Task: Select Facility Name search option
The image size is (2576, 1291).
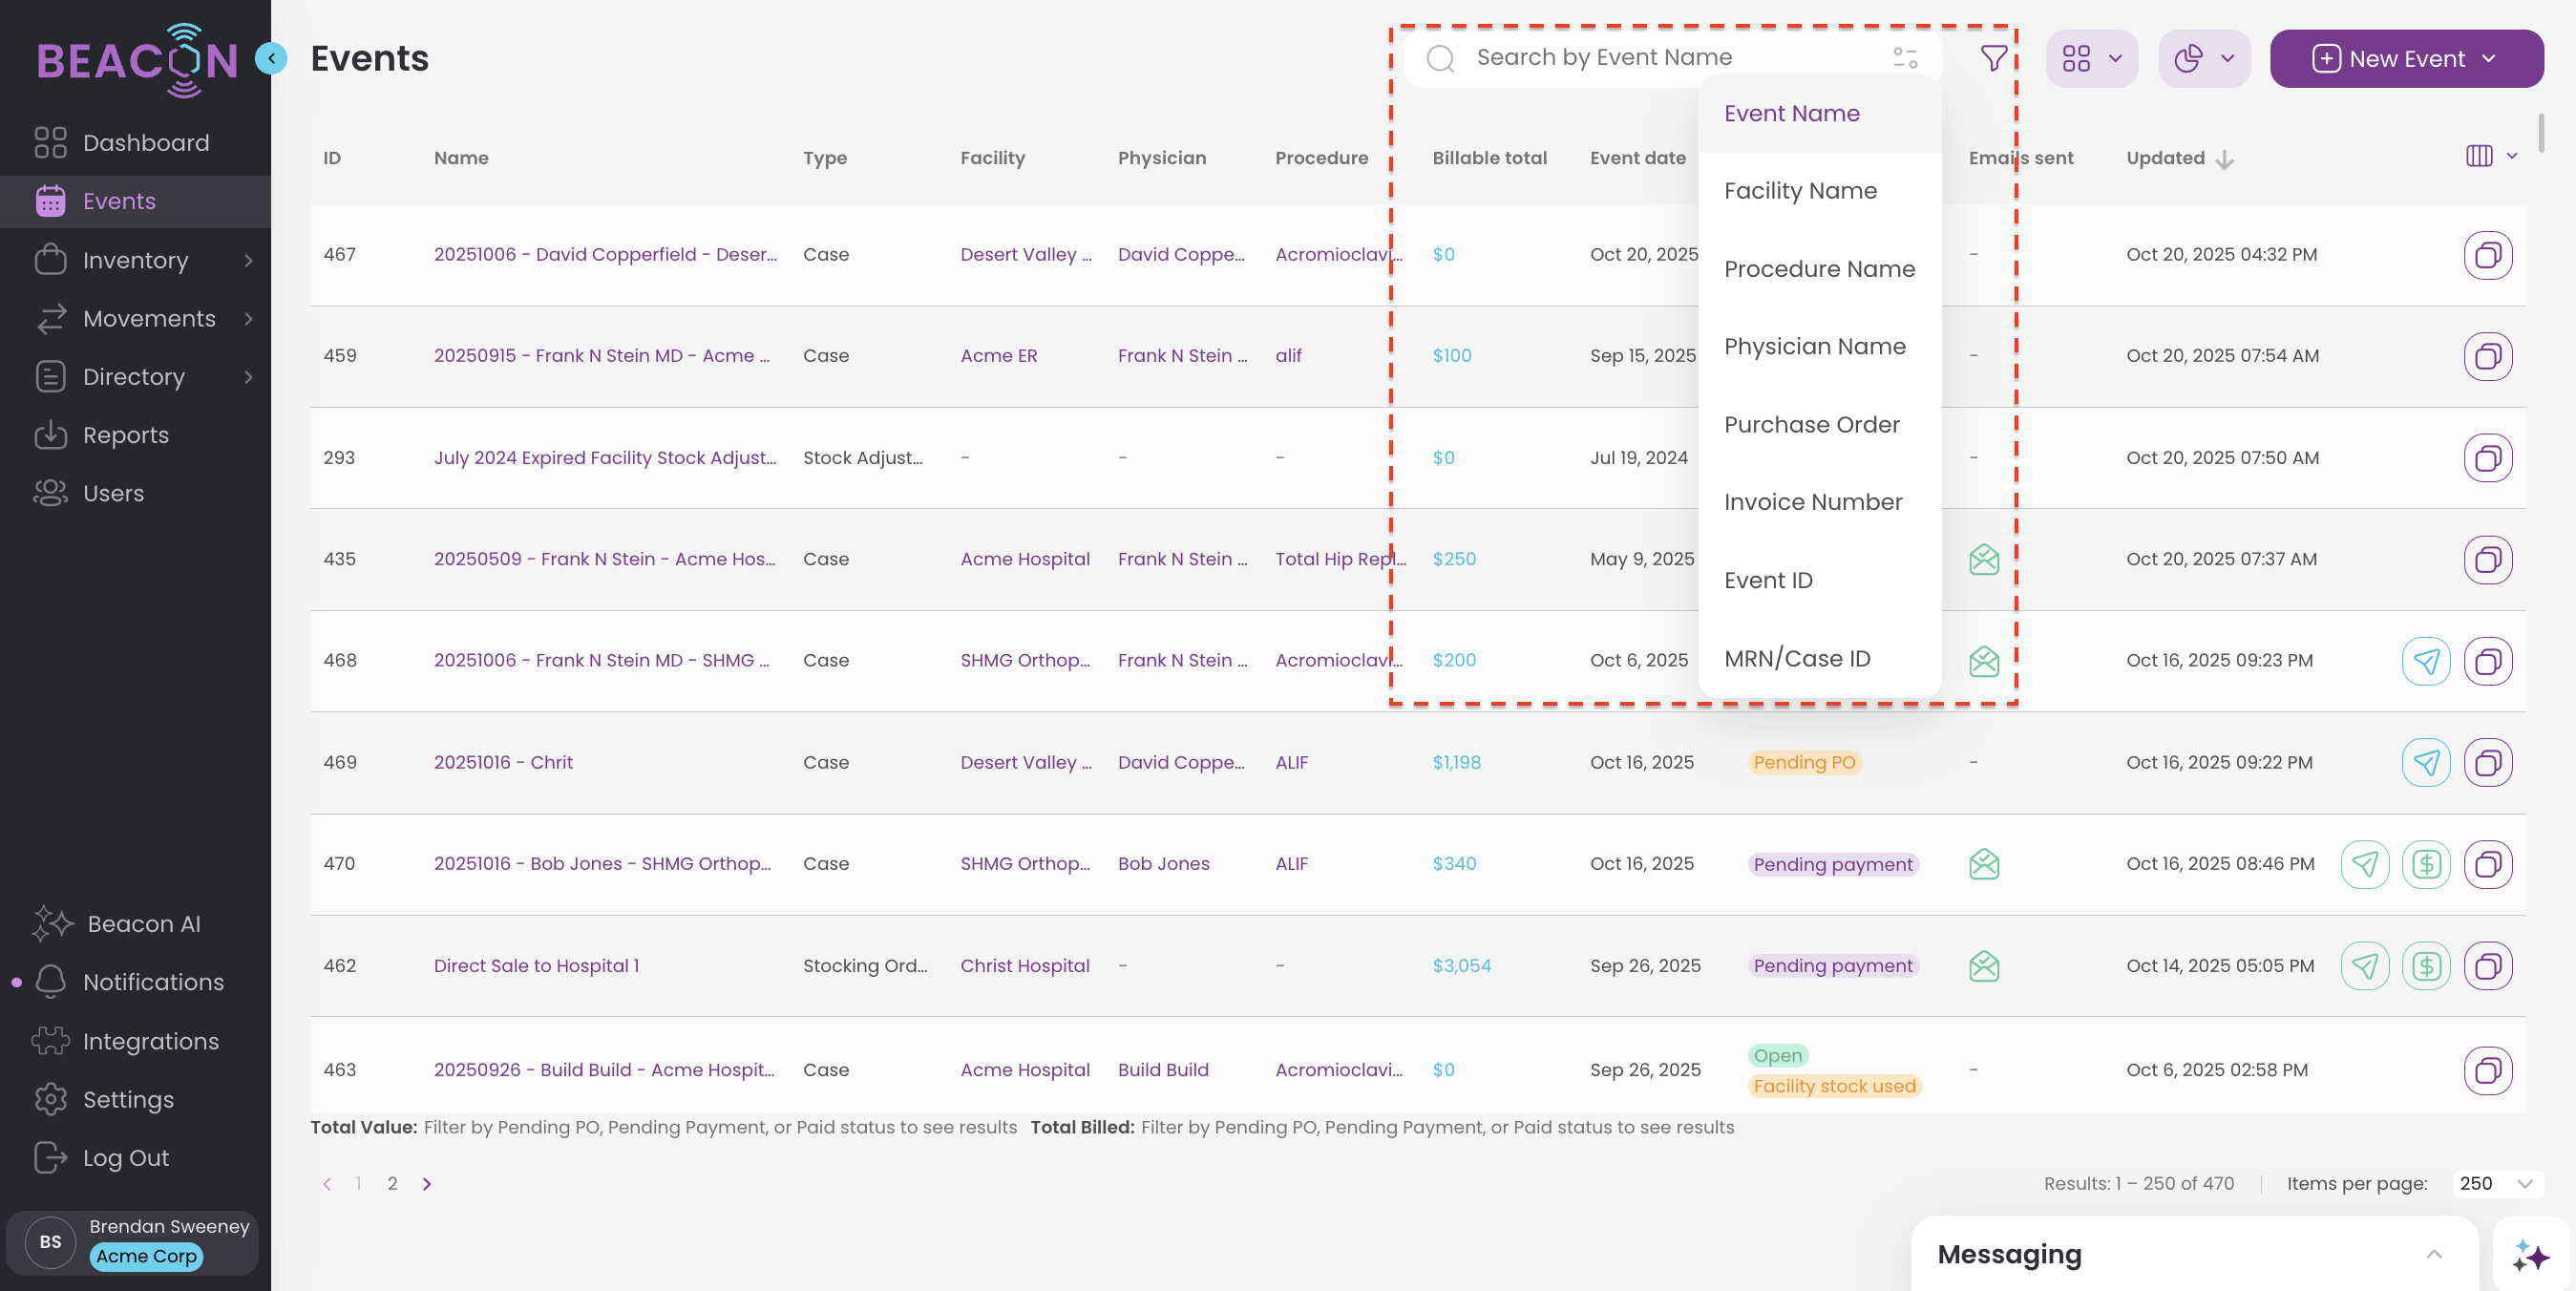Action: click(x=1800, y=191)
